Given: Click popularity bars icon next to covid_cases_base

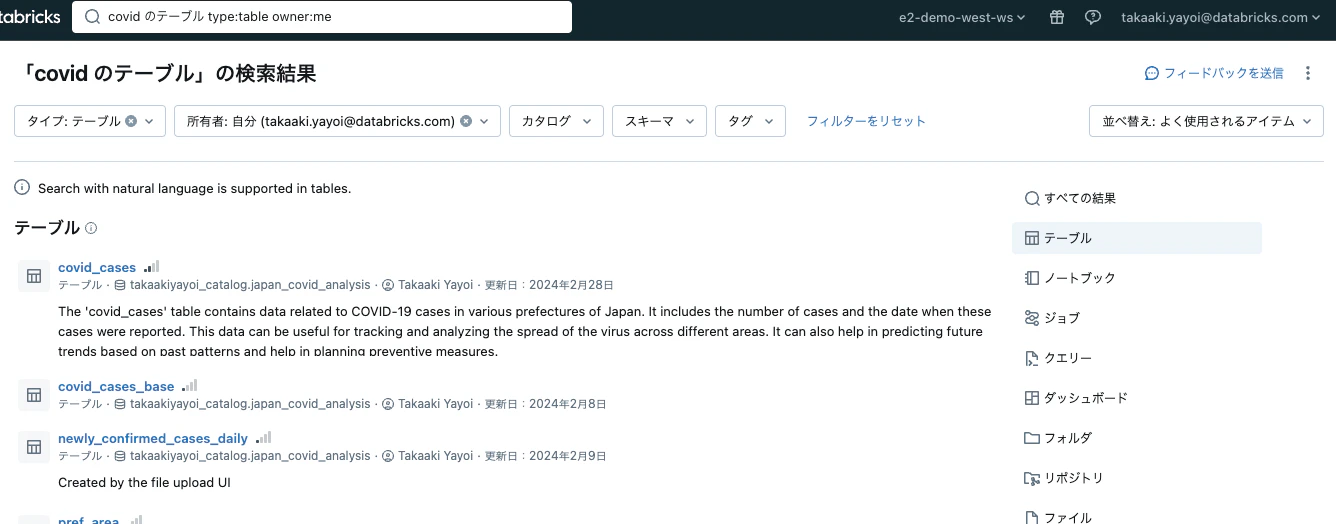Looking at the screenshot, I should 190,386.
